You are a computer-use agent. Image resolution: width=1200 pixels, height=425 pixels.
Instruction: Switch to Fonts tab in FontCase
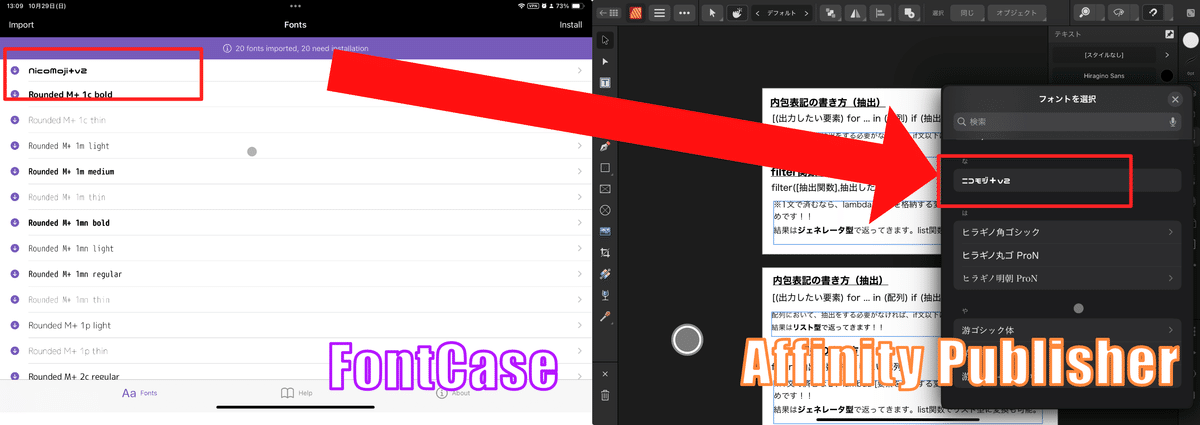click(x=140, y=393)
